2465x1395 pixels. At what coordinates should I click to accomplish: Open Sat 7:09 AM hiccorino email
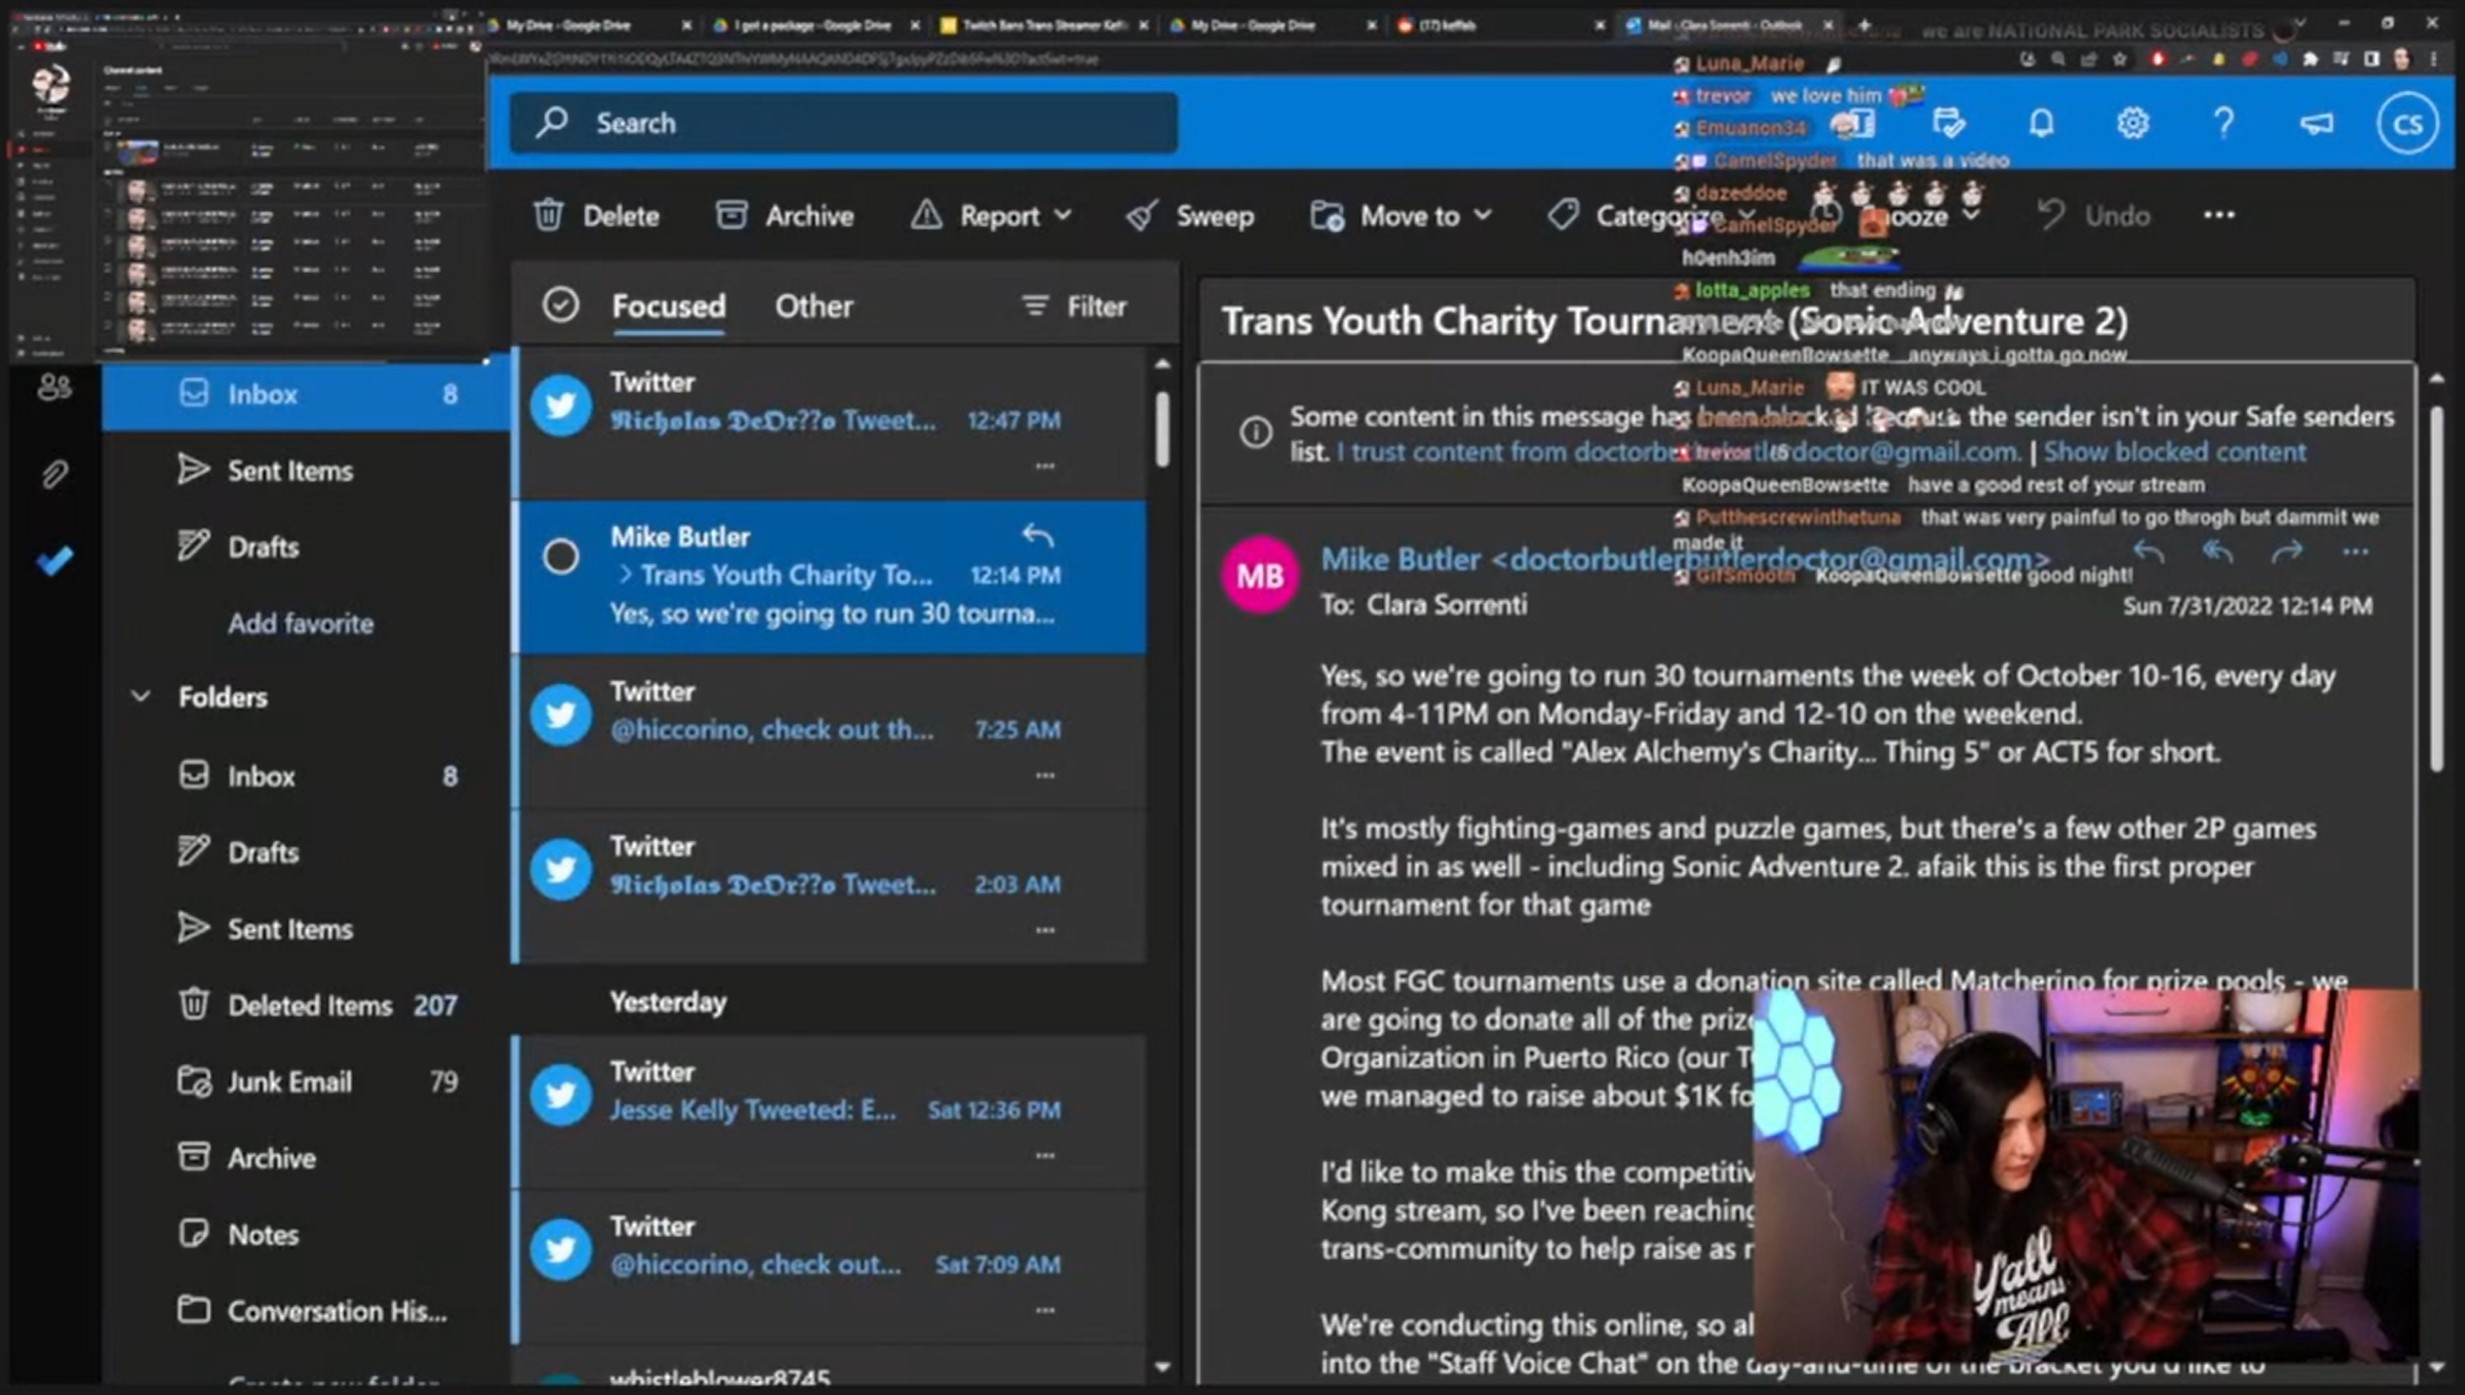(830, 1265)
